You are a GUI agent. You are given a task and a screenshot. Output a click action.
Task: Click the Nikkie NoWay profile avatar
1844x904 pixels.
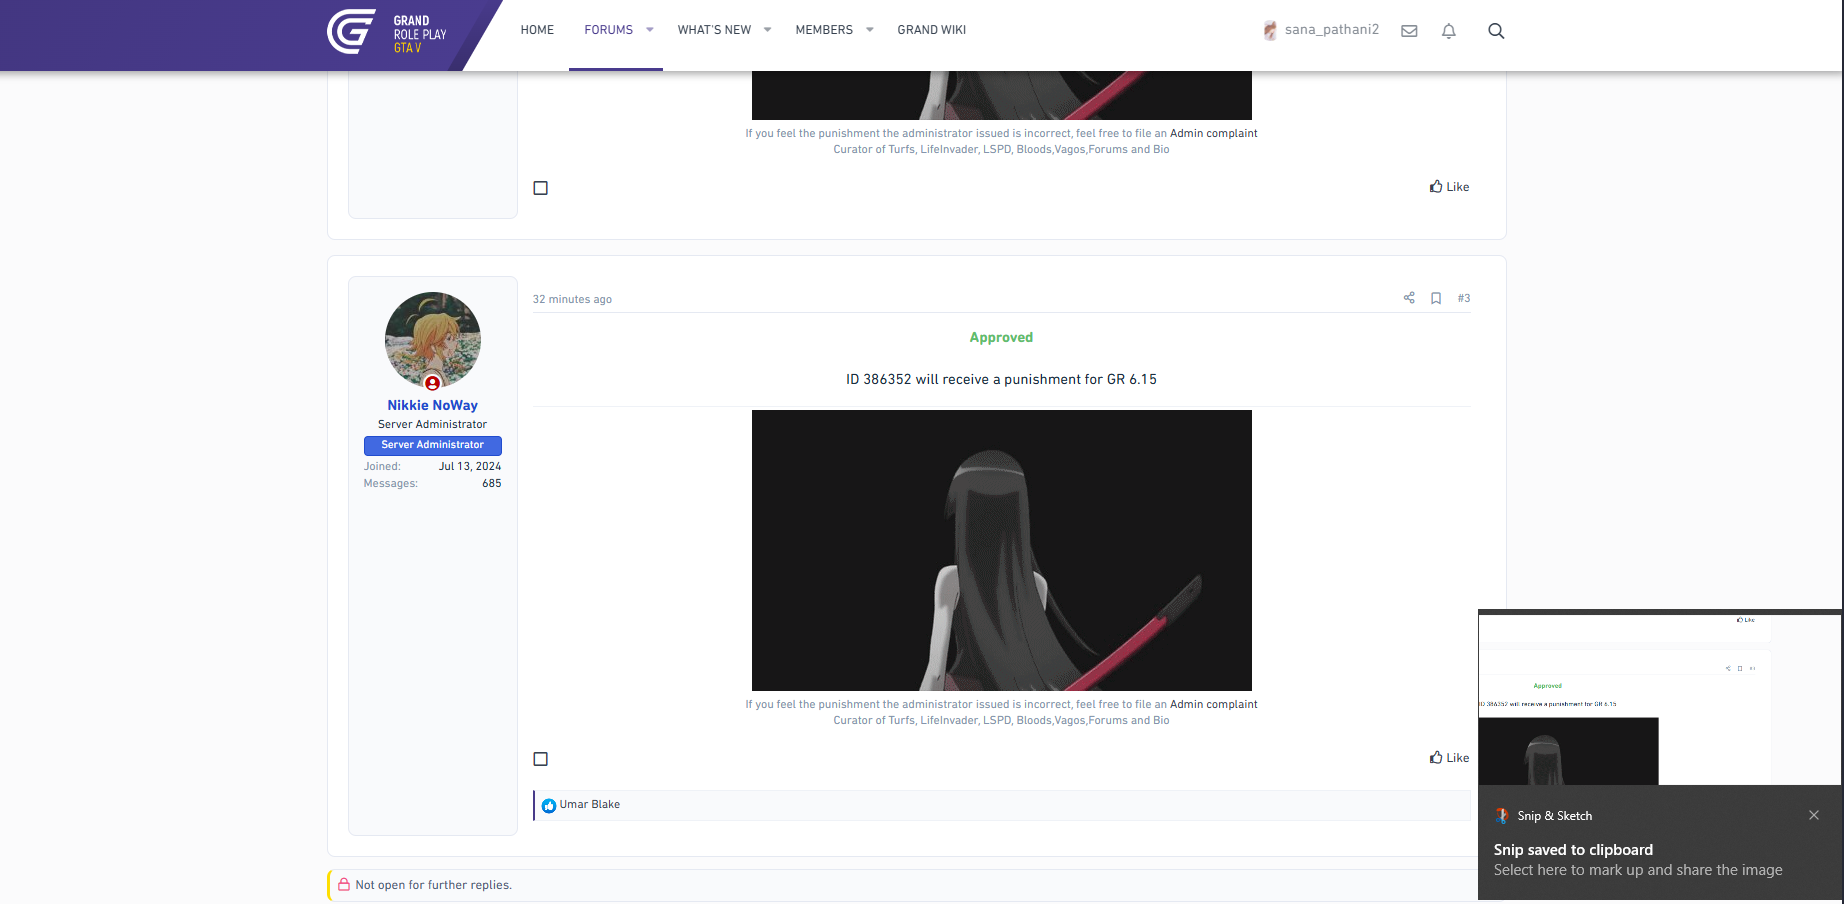click(x=433, y=340)
